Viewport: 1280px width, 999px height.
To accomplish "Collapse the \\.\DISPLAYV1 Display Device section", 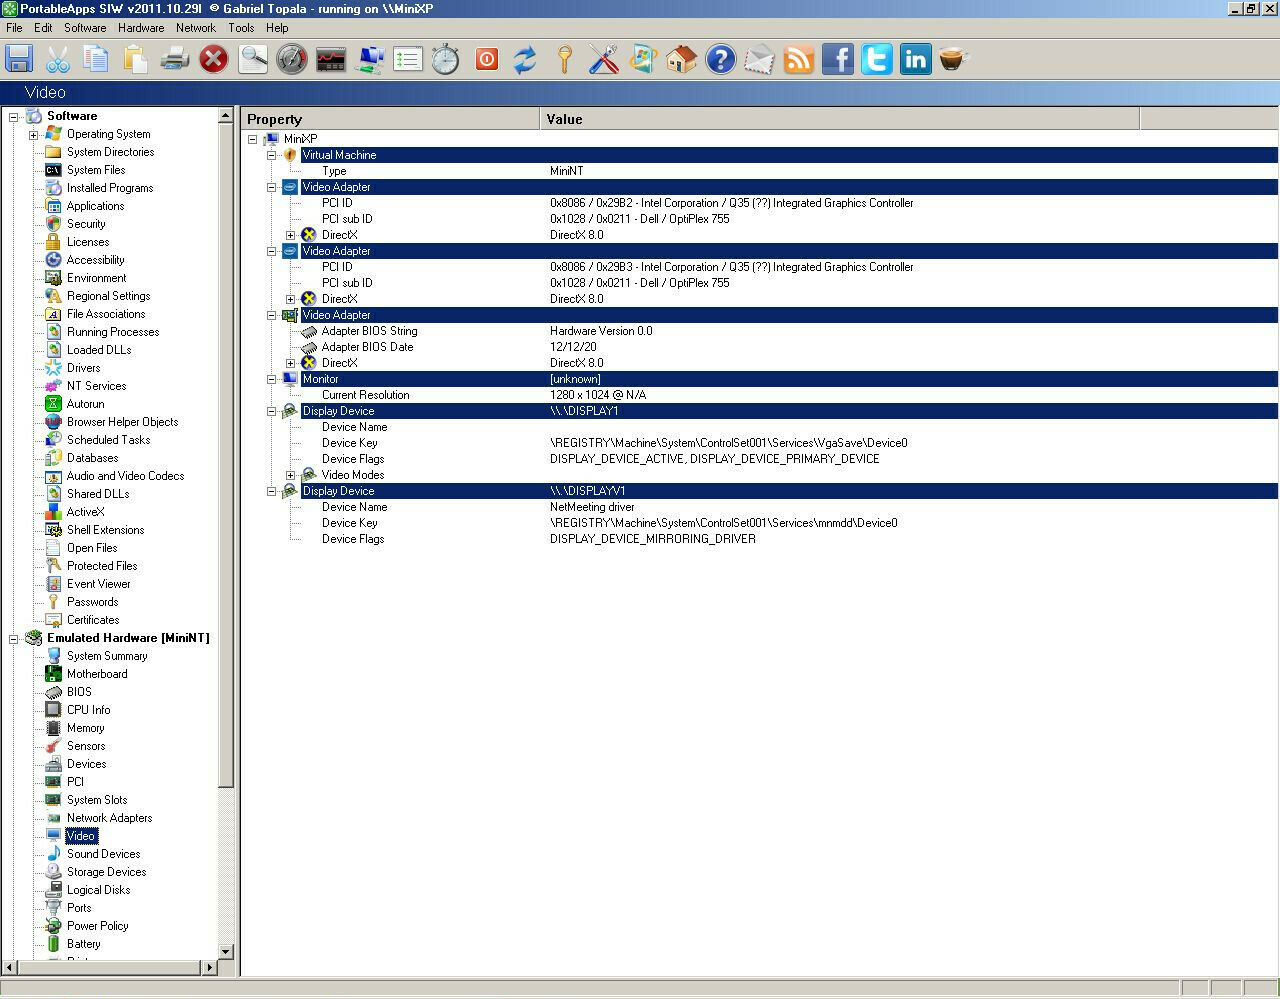I will tap(271, 491).
